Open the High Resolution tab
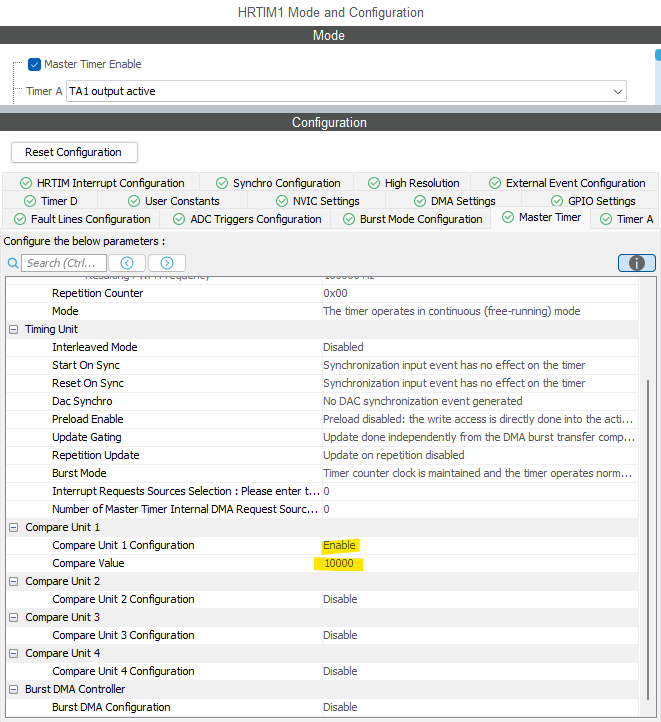The width and height of the screenshot is (661, 722). [x=413, y=183]
